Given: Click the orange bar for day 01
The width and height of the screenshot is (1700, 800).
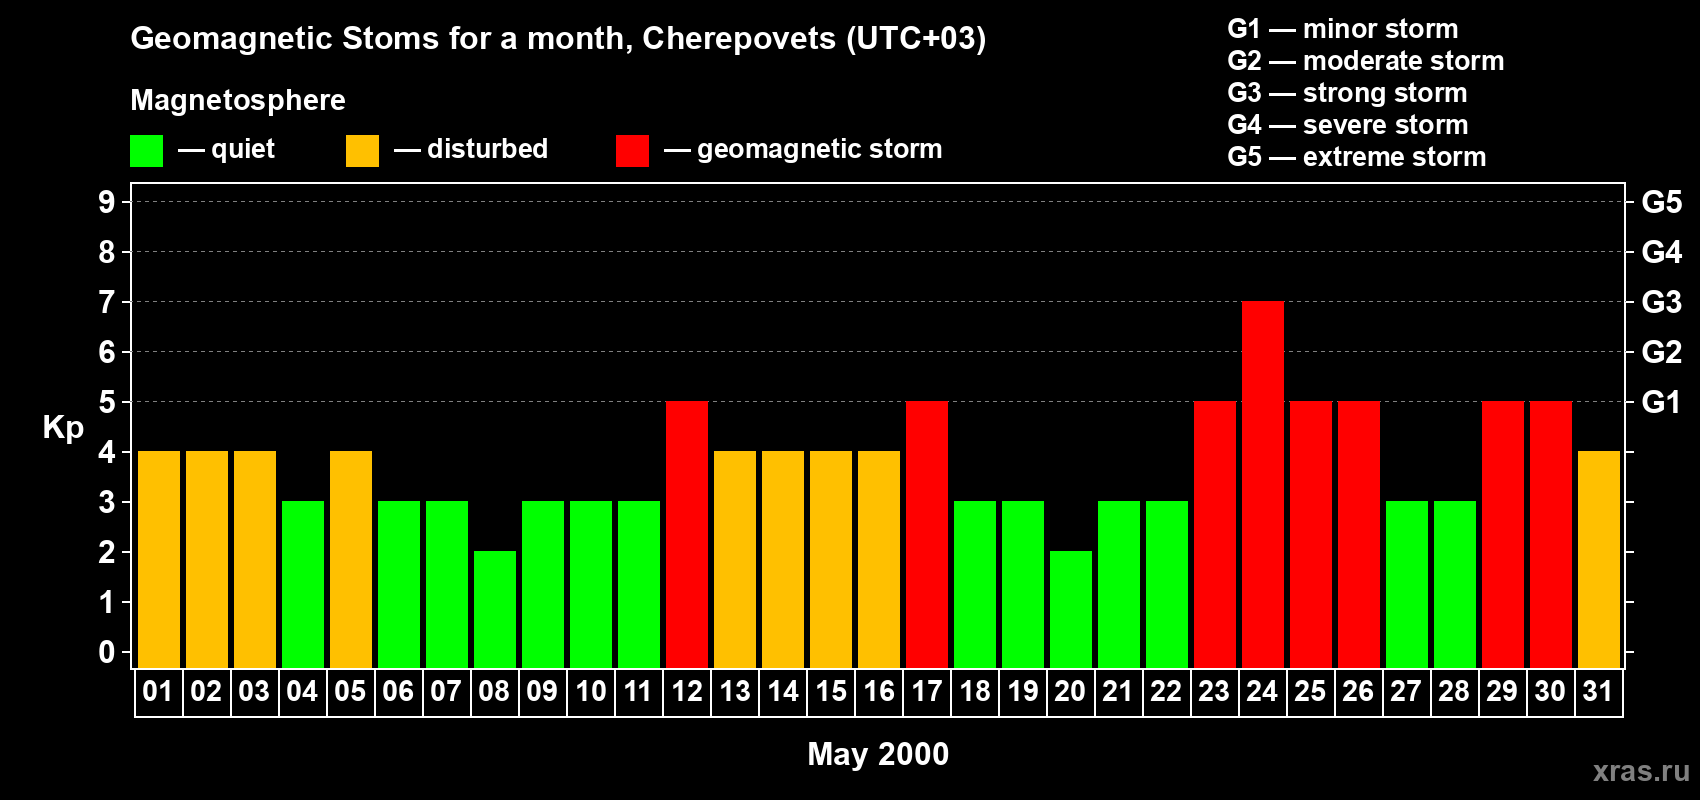Looking at the screenshot, I should pos(159,559).
